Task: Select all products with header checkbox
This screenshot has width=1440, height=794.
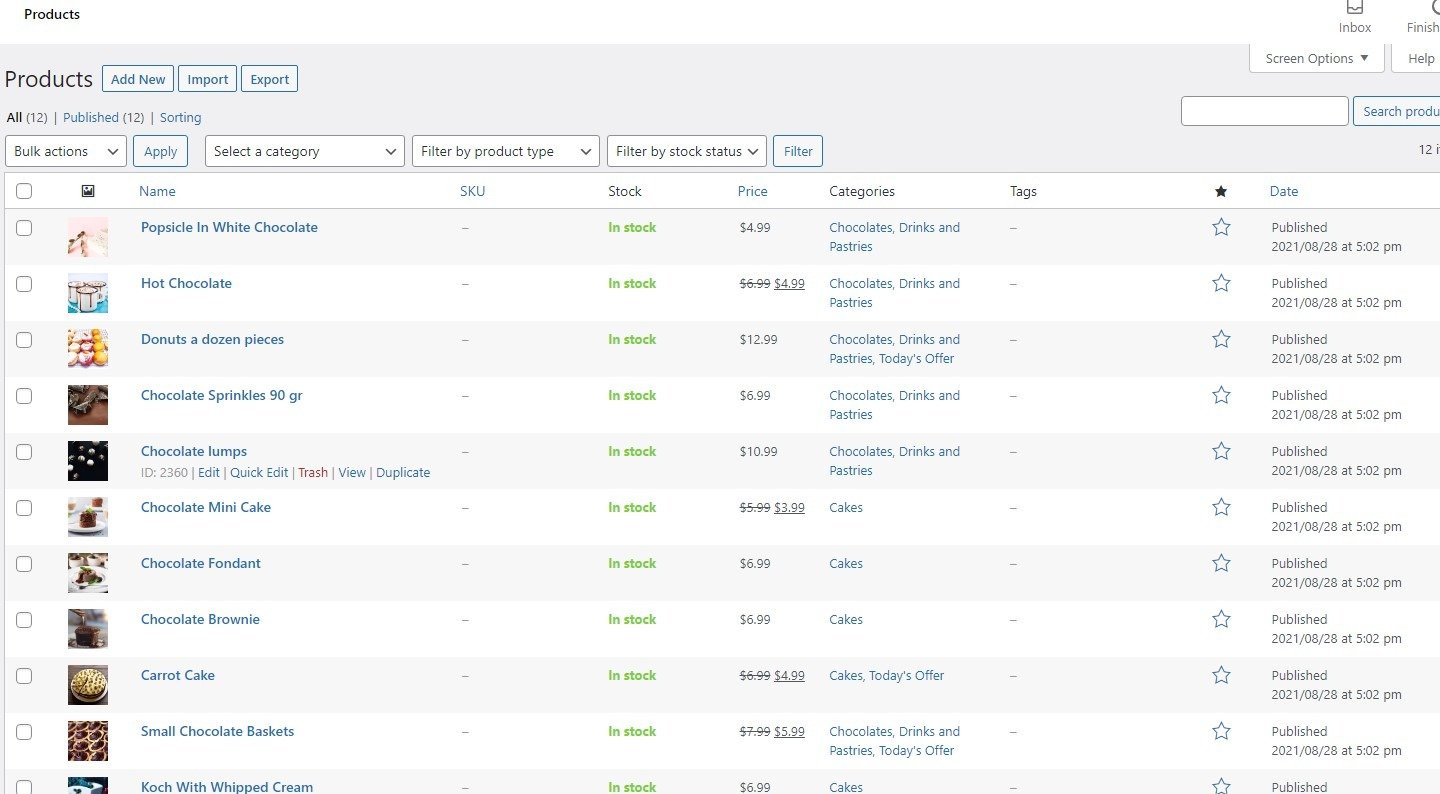Action: (24, 191)
